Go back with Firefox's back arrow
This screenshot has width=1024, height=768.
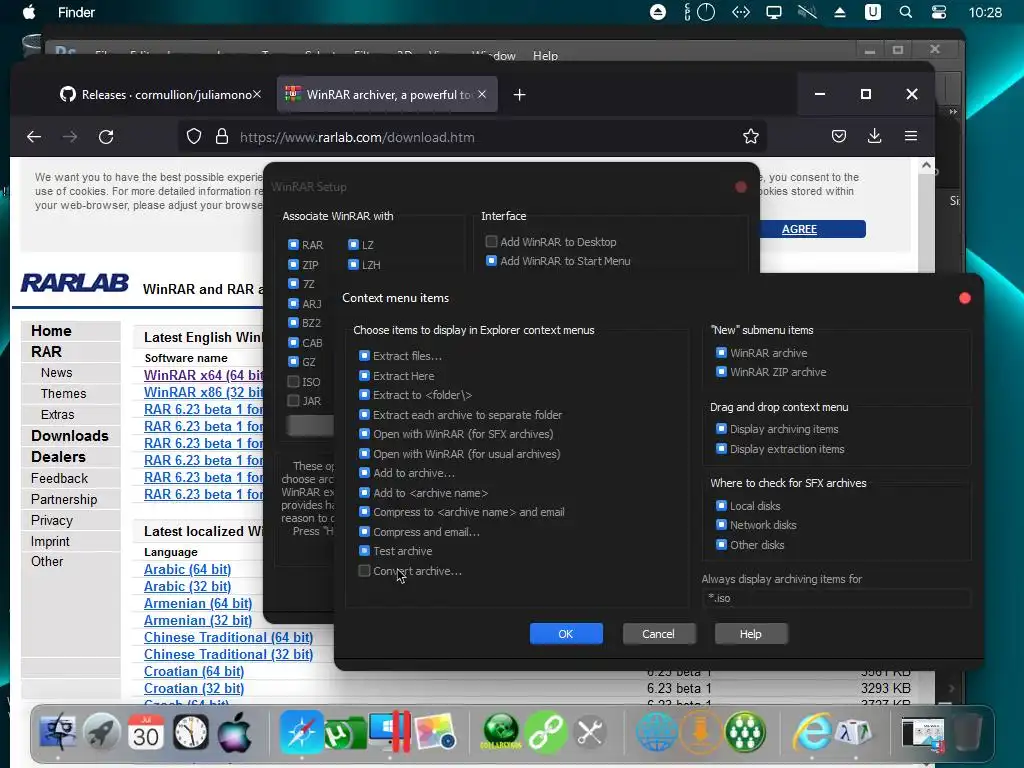coord(34,136)
